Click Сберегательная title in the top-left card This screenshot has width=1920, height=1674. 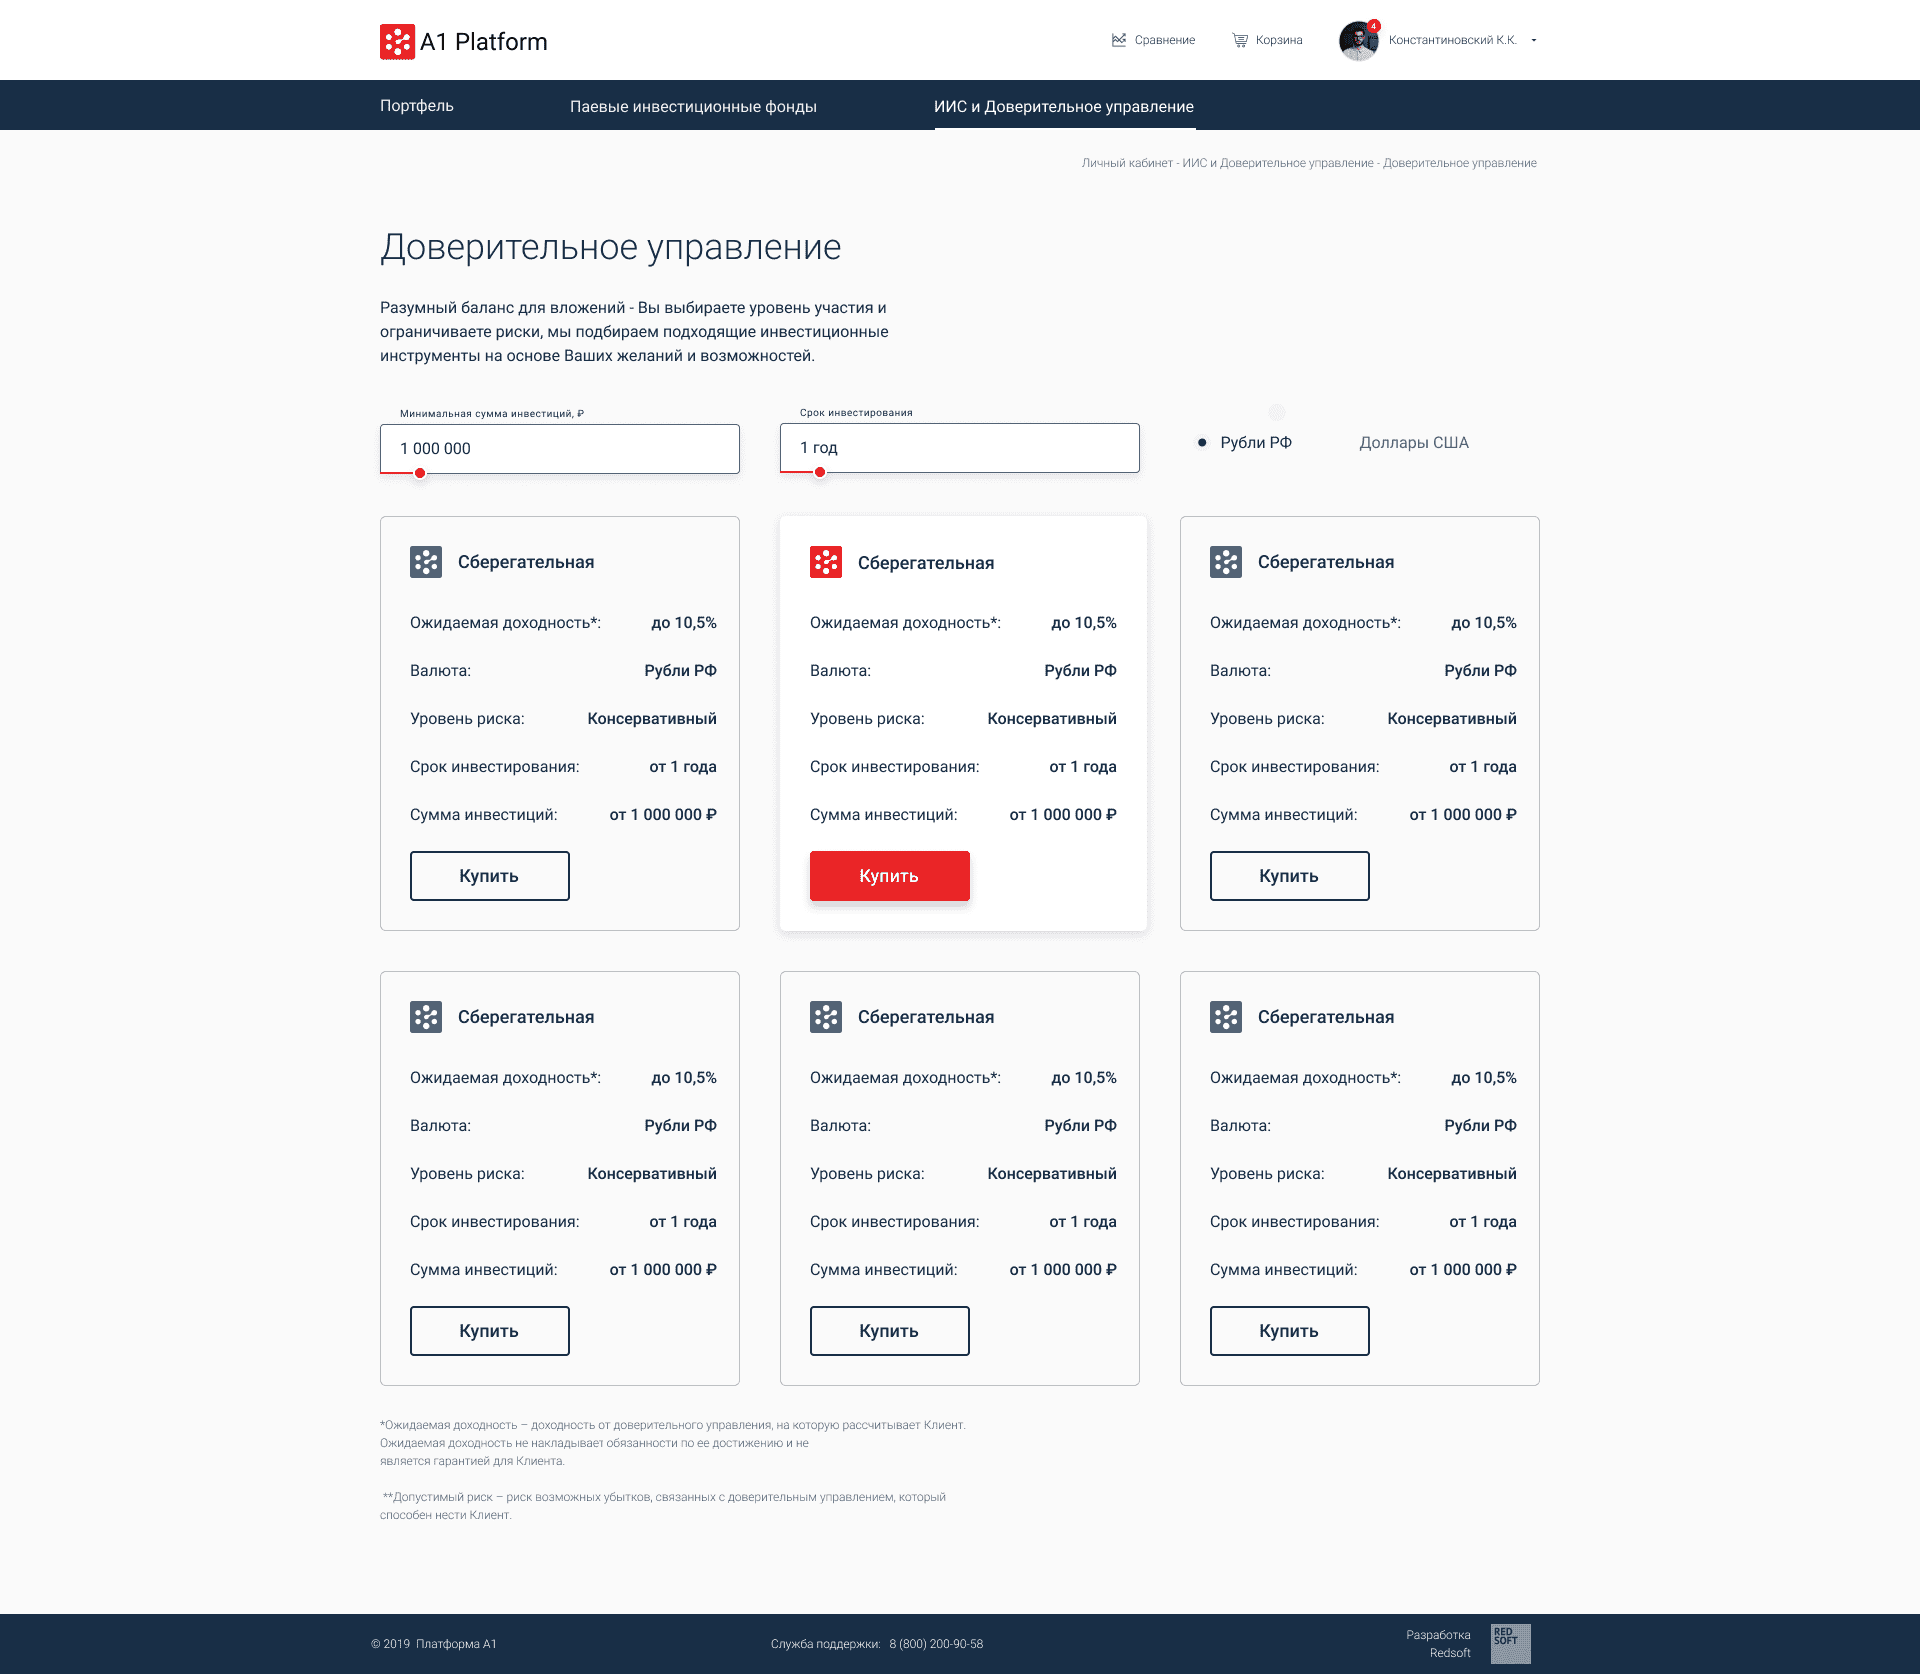[x=526, y=562]
